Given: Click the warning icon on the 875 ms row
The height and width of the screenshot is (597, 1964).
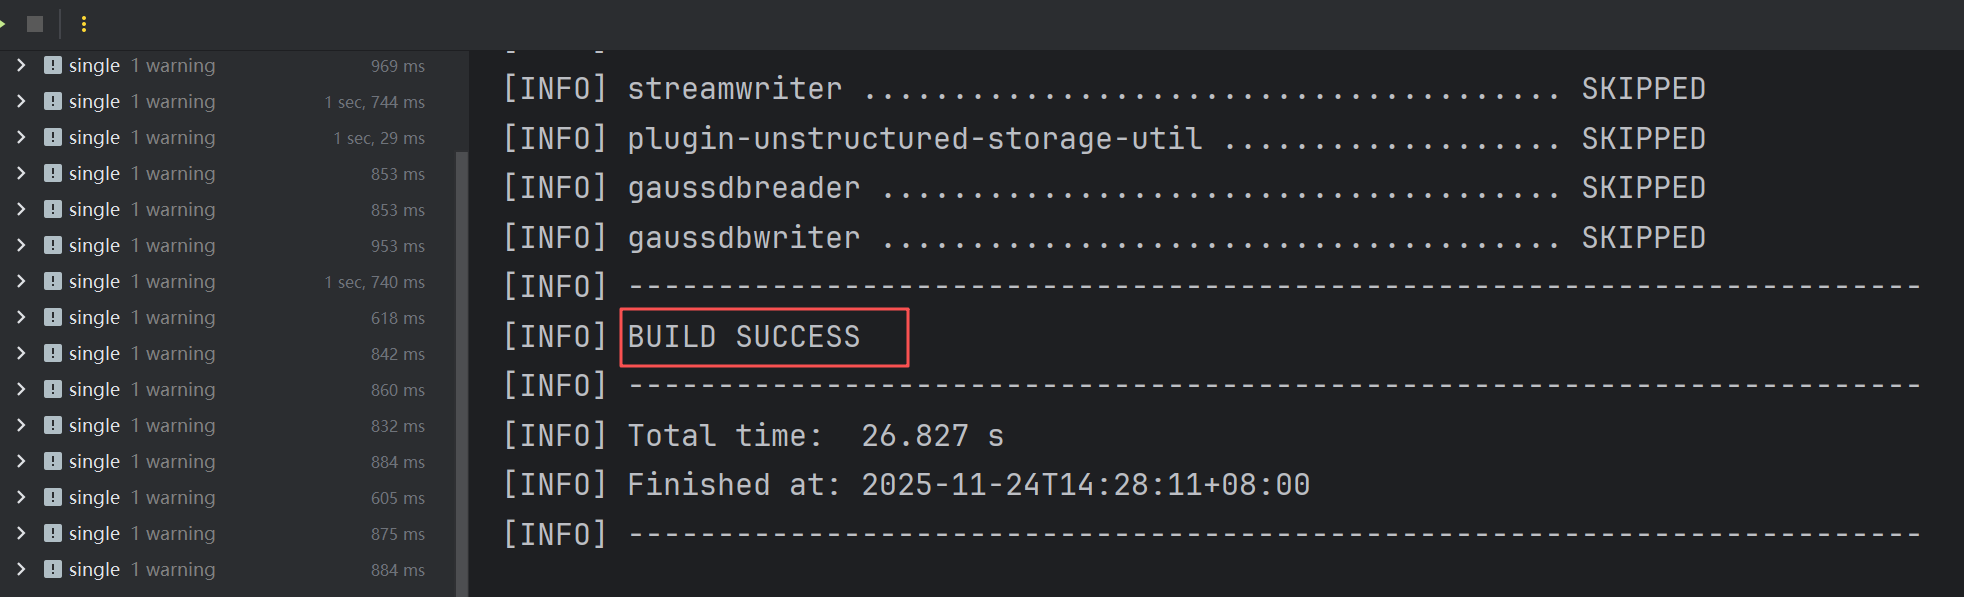Looking at the screenshot, I should click(53, 533).
